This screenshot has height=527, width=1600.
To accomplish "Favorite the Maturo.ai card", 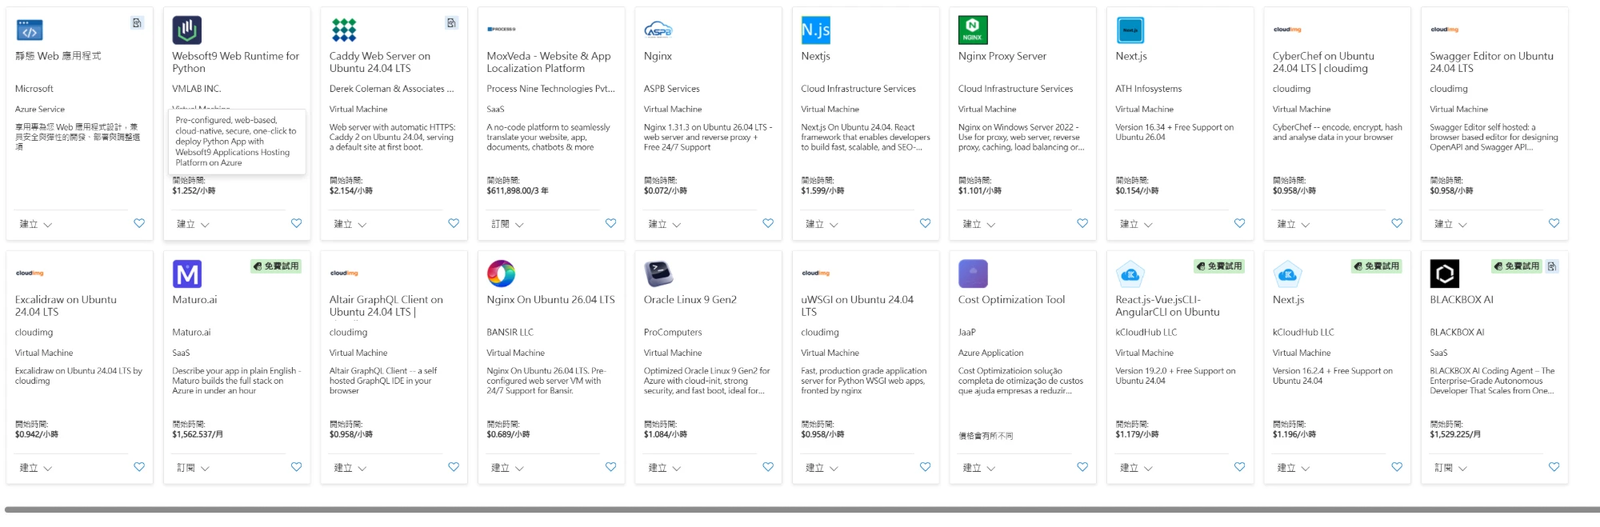I will point(296,467).
